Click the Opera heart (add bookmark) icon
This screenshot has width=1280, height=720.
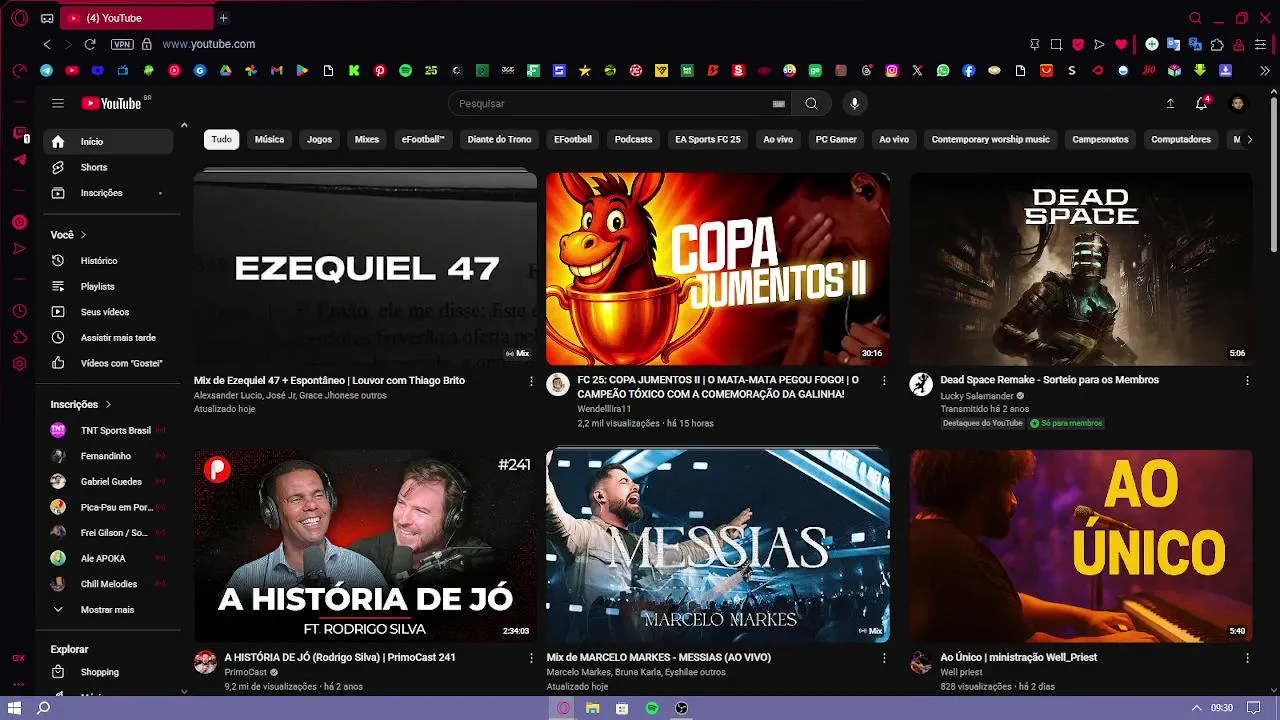1121,44
